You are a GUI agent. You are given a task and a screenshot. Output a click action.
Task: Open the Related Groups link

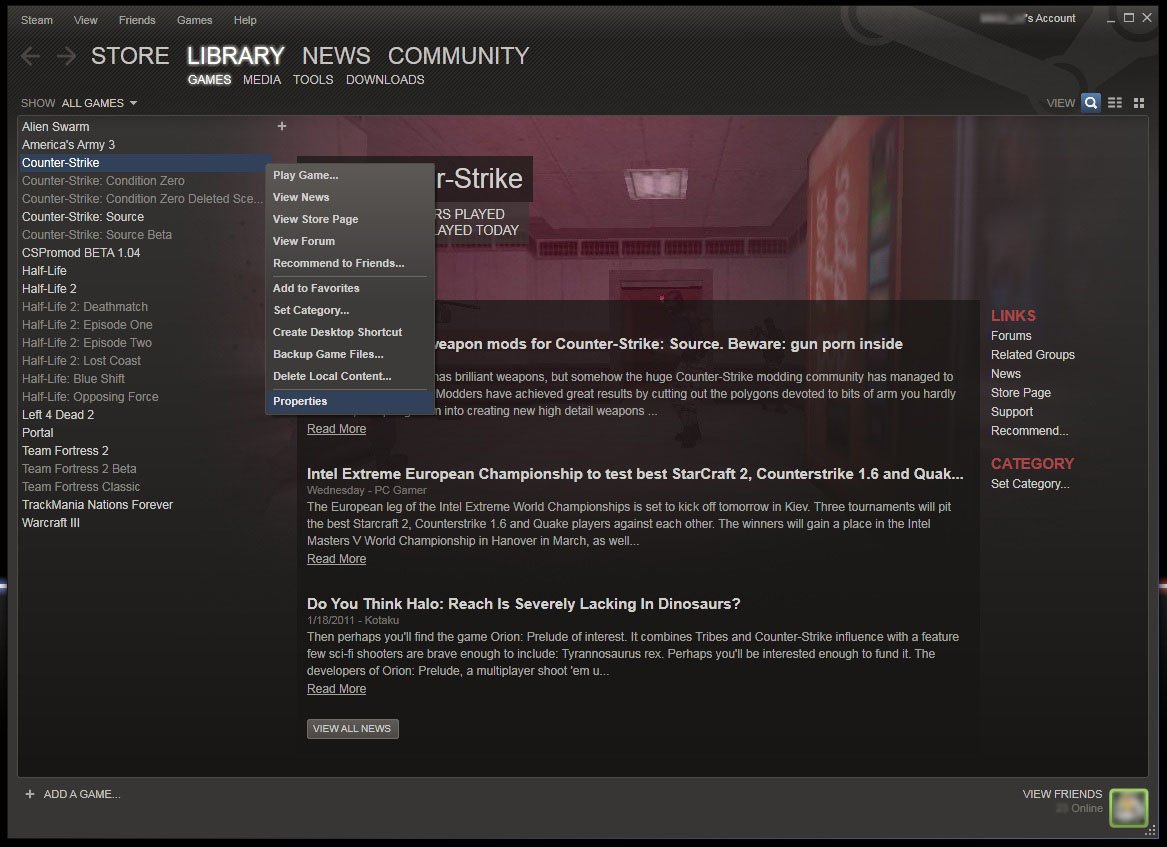(1032, 355)
